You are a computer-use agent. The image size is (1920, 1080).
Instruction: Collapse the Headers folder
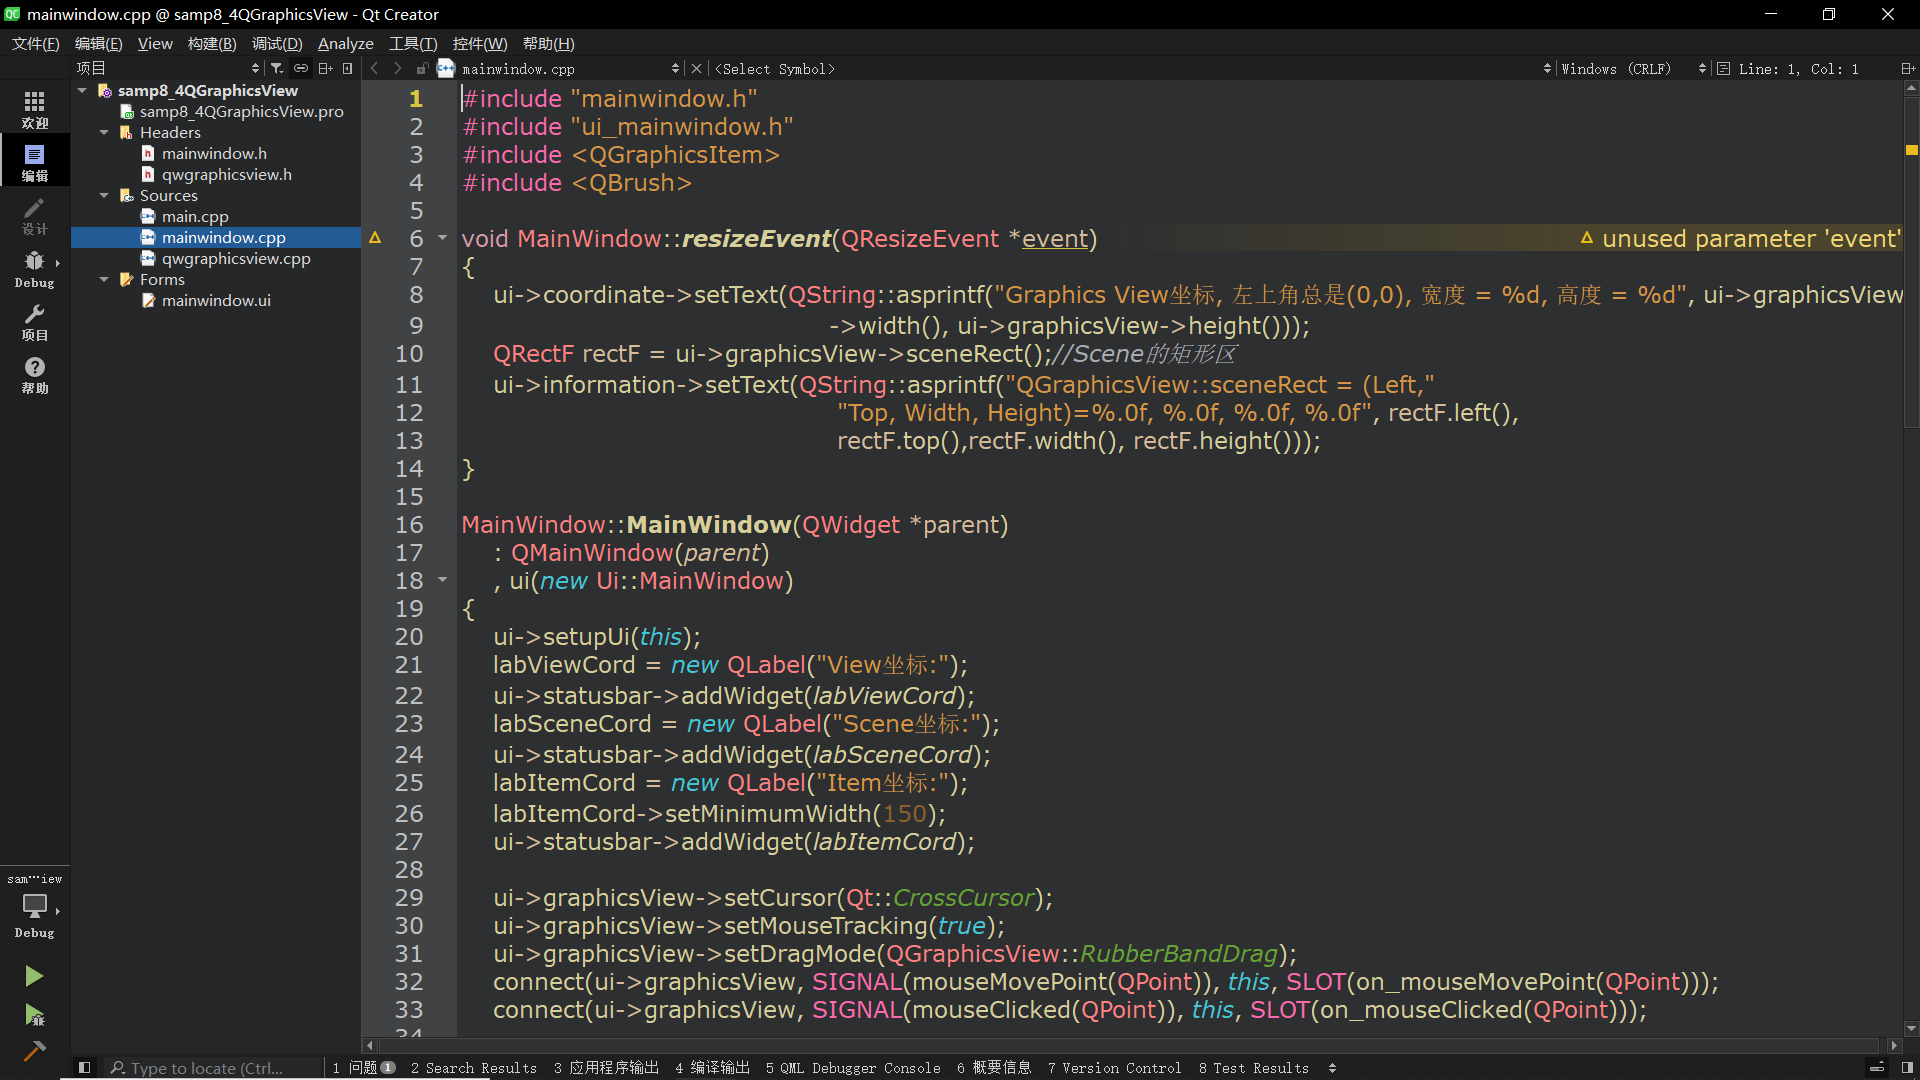pos(104,132)
